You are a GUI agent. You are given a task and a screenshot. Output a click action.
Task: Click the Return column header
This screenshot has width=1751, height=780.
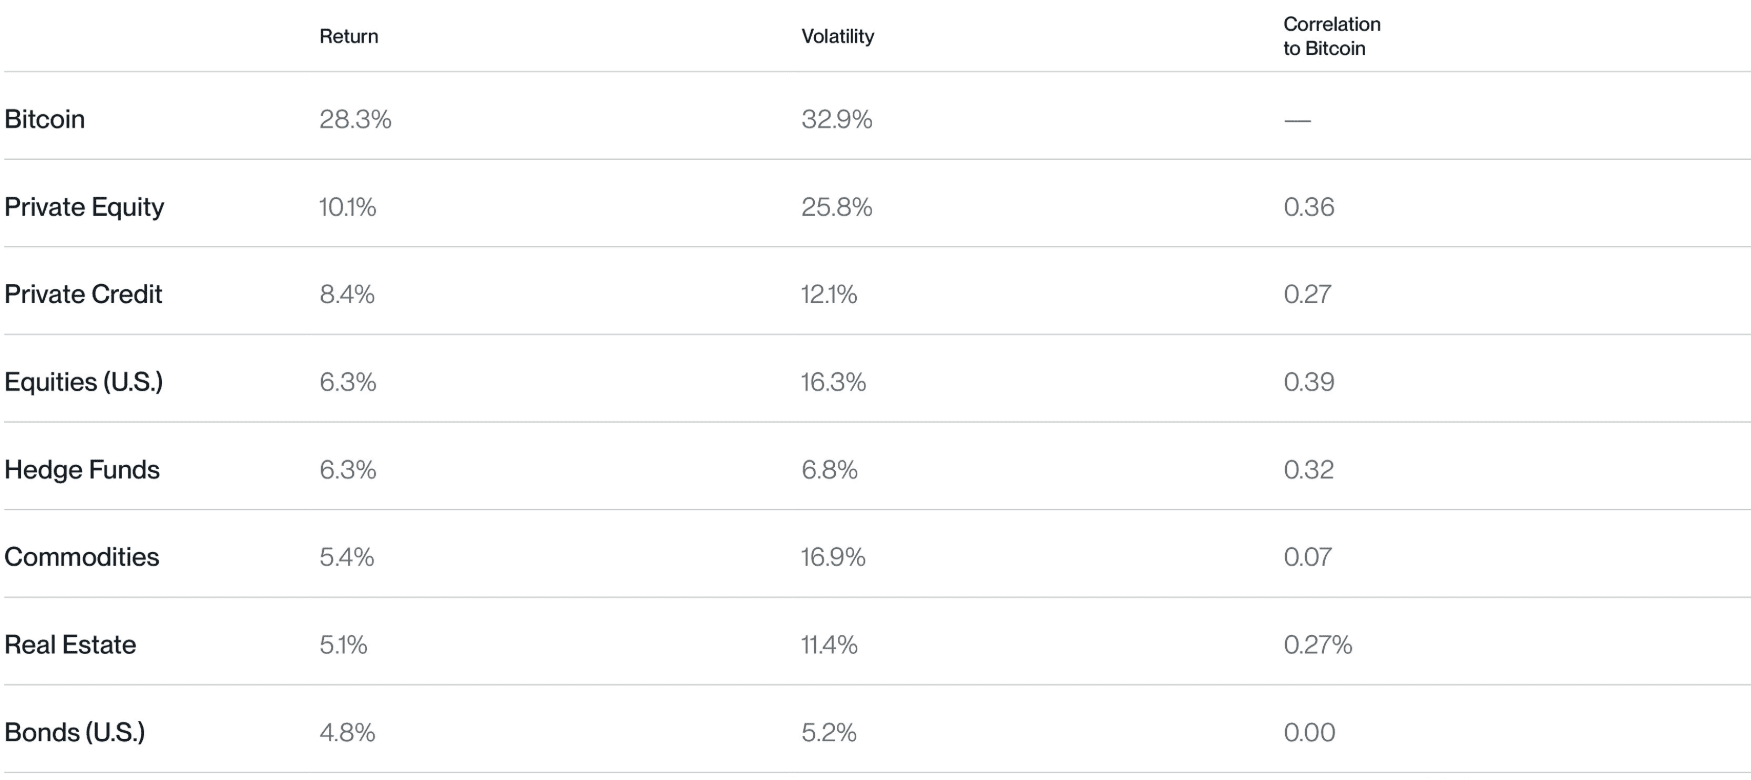tap(348, 36)
